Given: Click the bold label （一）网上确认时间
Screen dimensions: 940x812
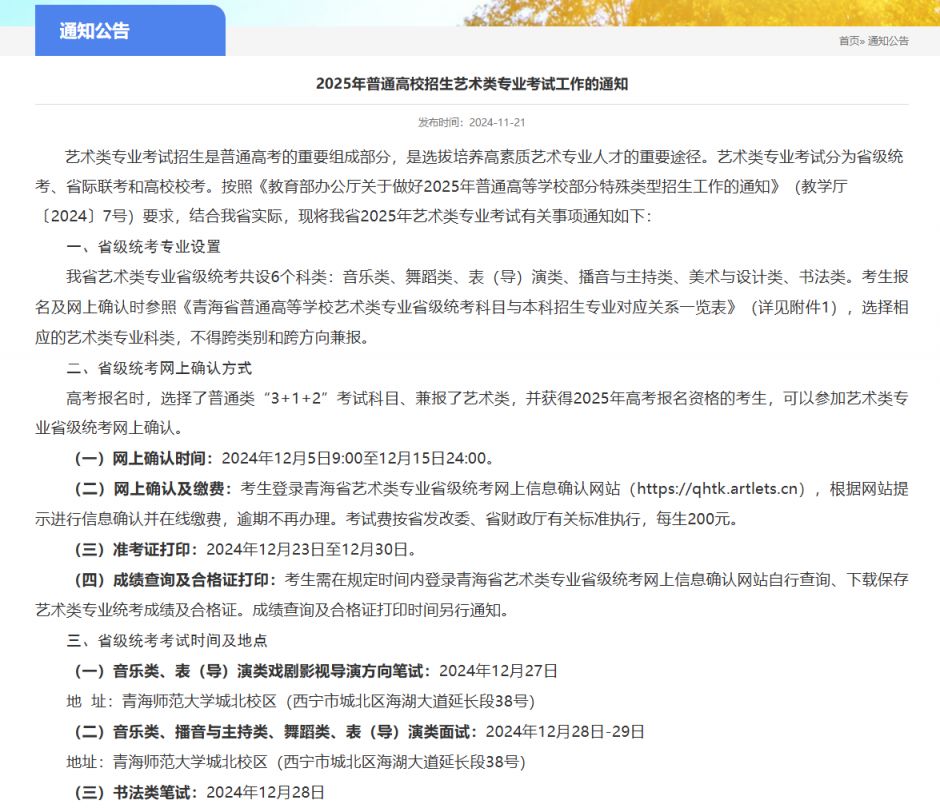Looking at the screenshot, I should 143,459.
